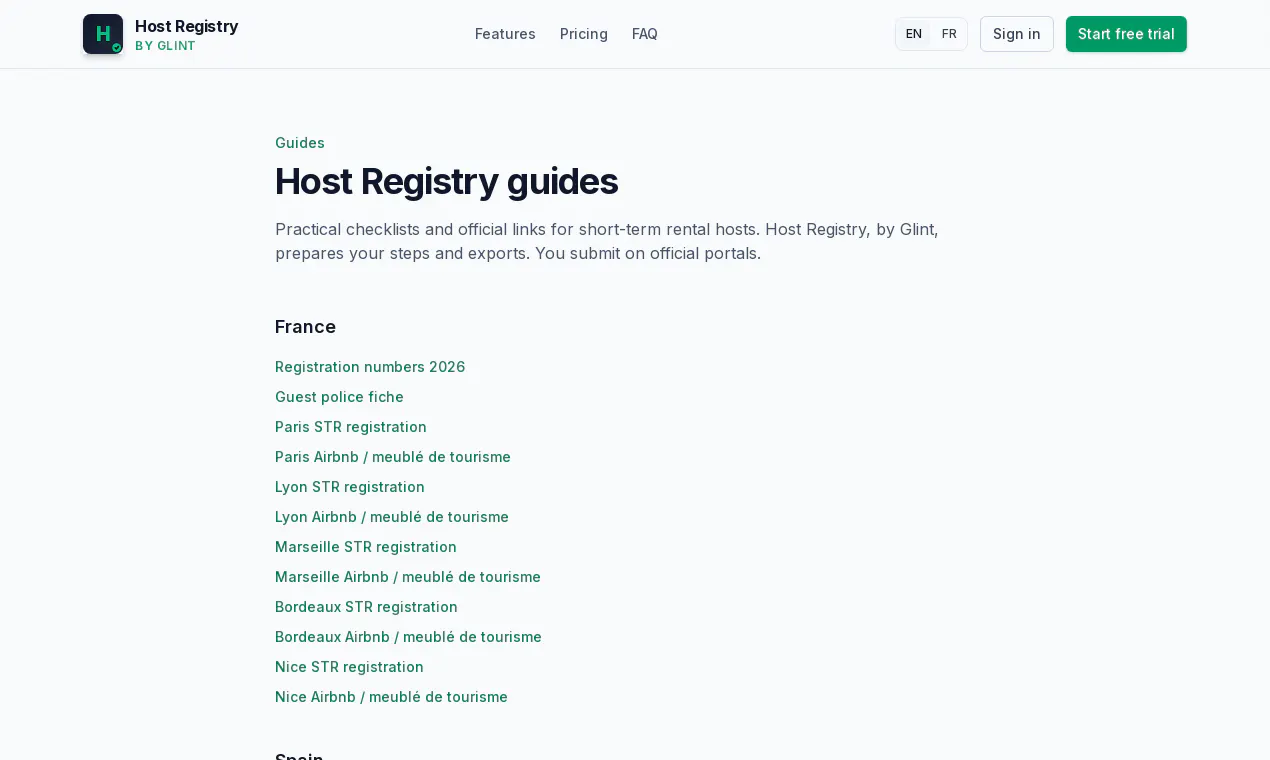Open Bordeaux STR registration guide

click(x=366, y=607)
